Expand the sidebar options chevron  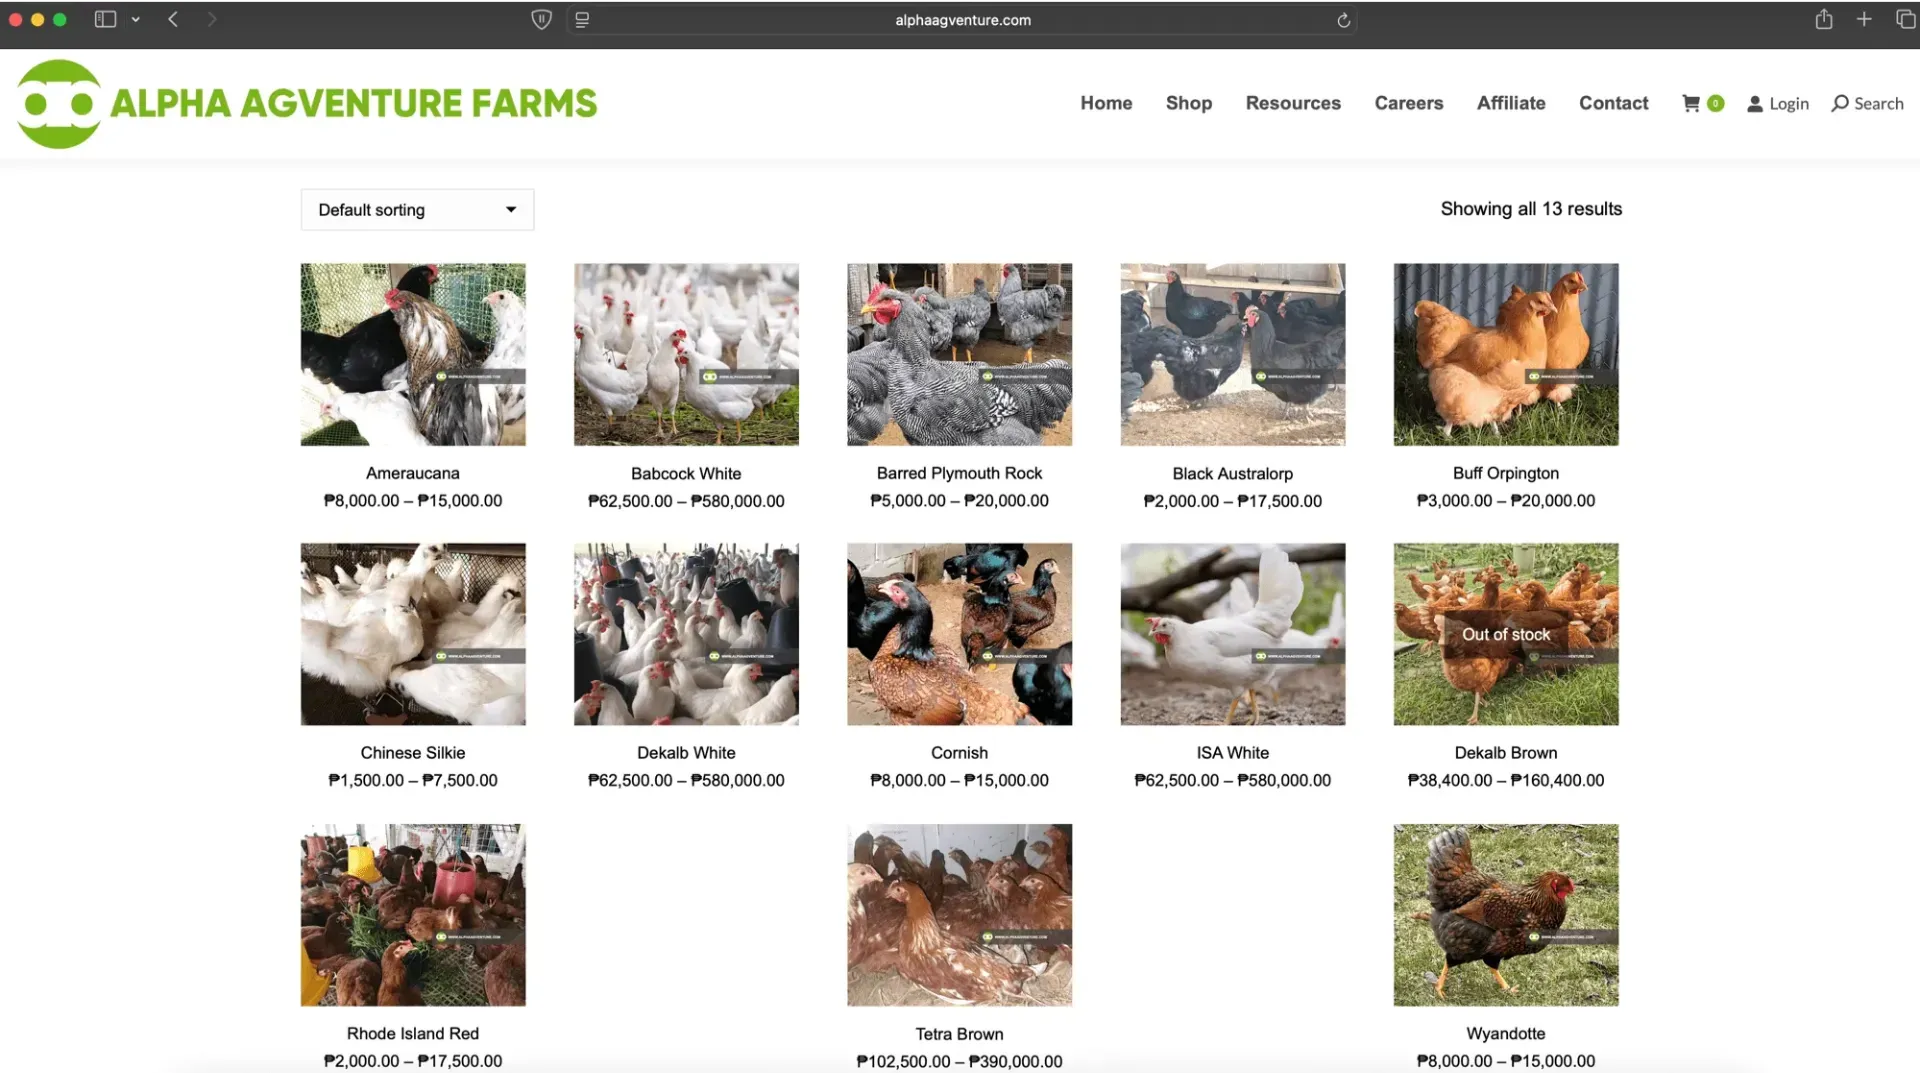pyautogui.click(x=135, y=19)
